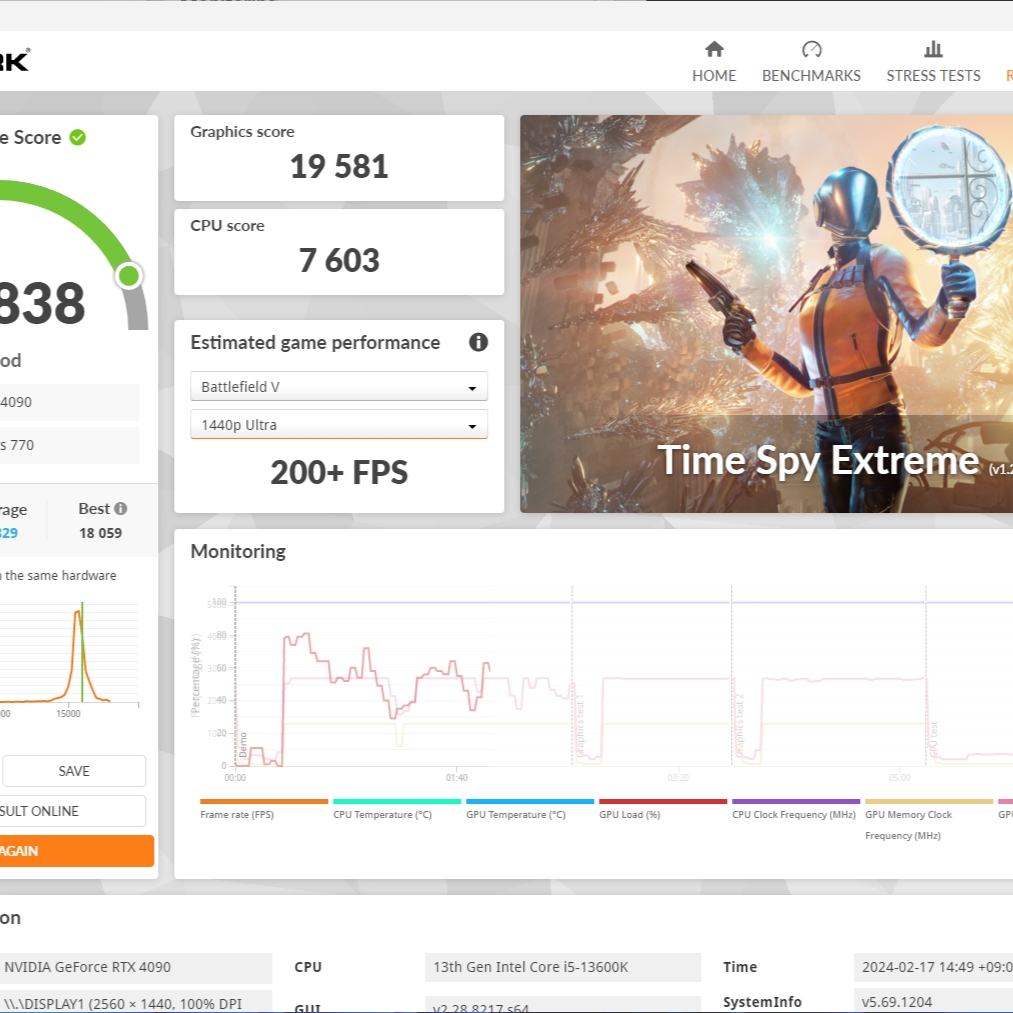This screenshot has width=1013, height=1013.
Task: Switch to the BENCHMARKS tab
Action: 811,76
